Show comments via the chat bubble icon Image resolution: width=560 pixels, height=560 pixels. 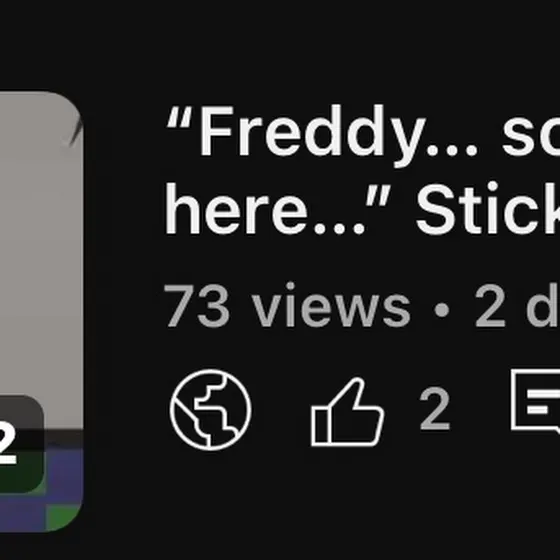coord(535,401)
